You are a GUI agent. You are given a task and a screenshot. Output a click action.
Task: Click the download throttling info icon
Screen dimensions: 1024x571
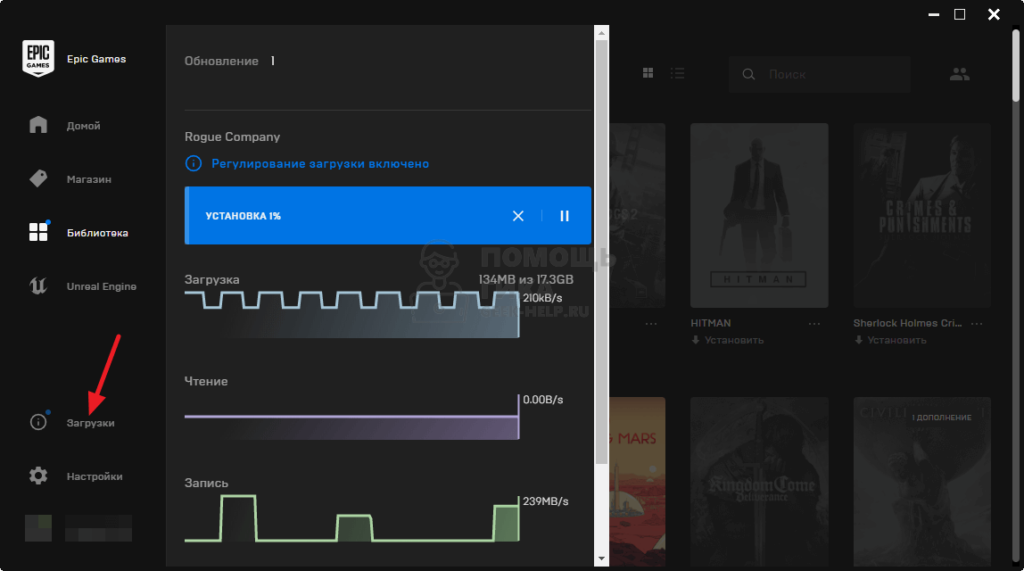(193, 163)
